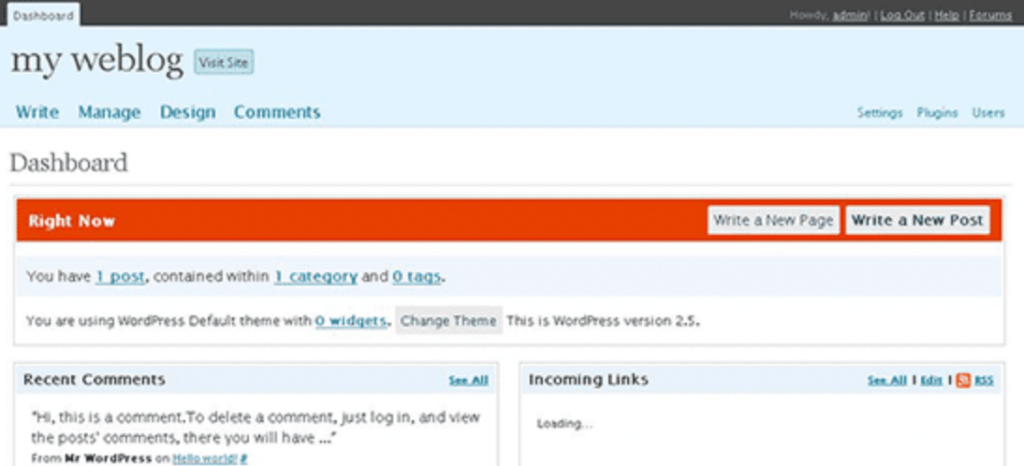Click Edit in Incoming Links header
1024x466 pixels.
click(x=931, y=381)
